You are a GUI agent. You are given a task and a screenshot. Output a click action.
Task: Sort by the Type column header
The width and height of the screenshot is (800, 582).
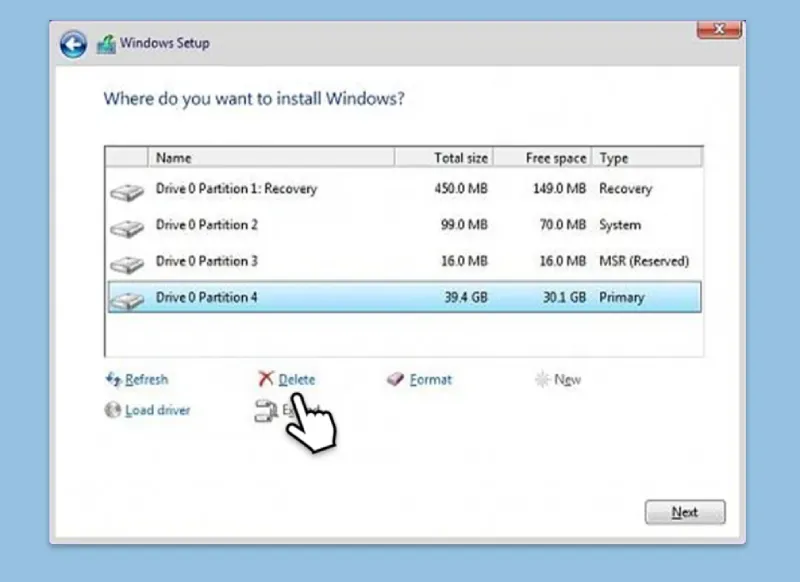coord(647,158)
